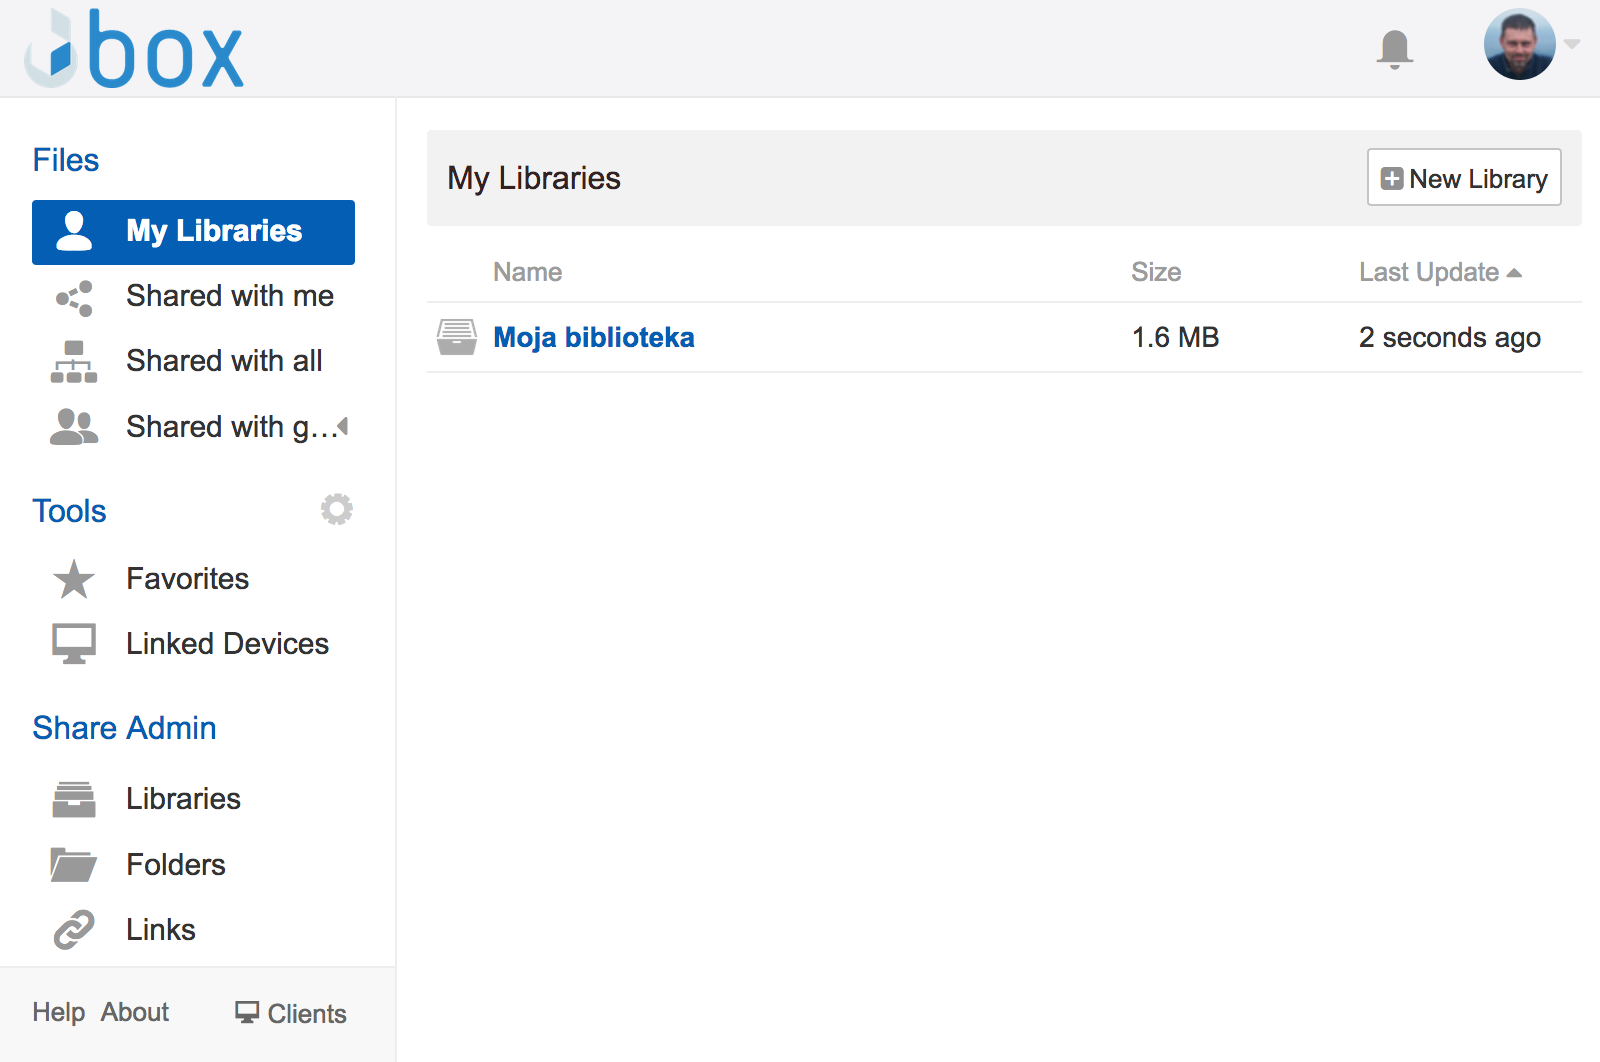Click the 1.6 MB size cell
This screenshot has height=1062, width=1600.
1175,337
